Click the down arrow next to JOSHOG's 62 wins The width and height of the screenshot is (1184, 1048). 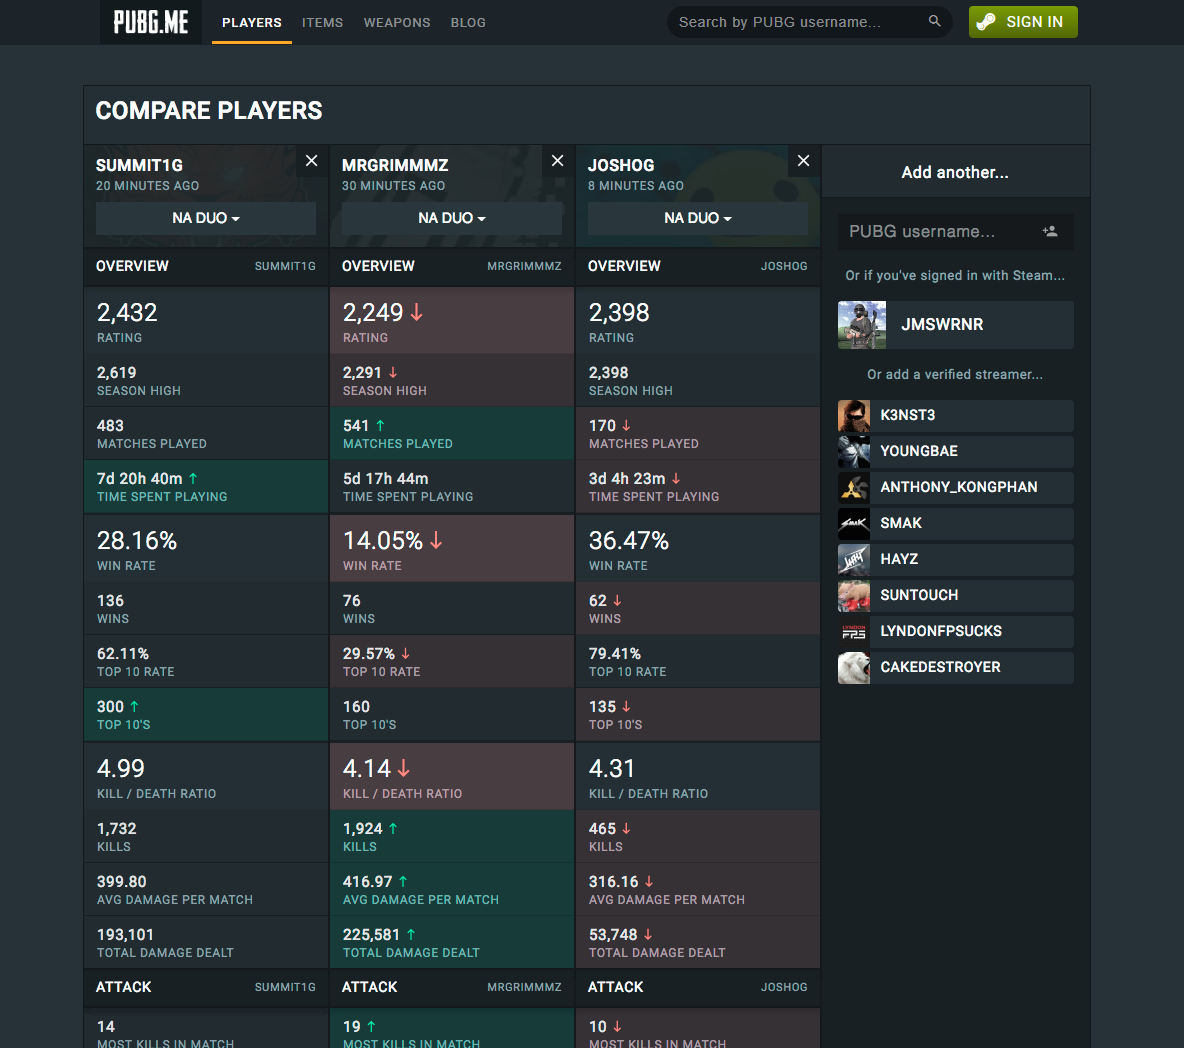pyautogui.click(x=617, y=601)
